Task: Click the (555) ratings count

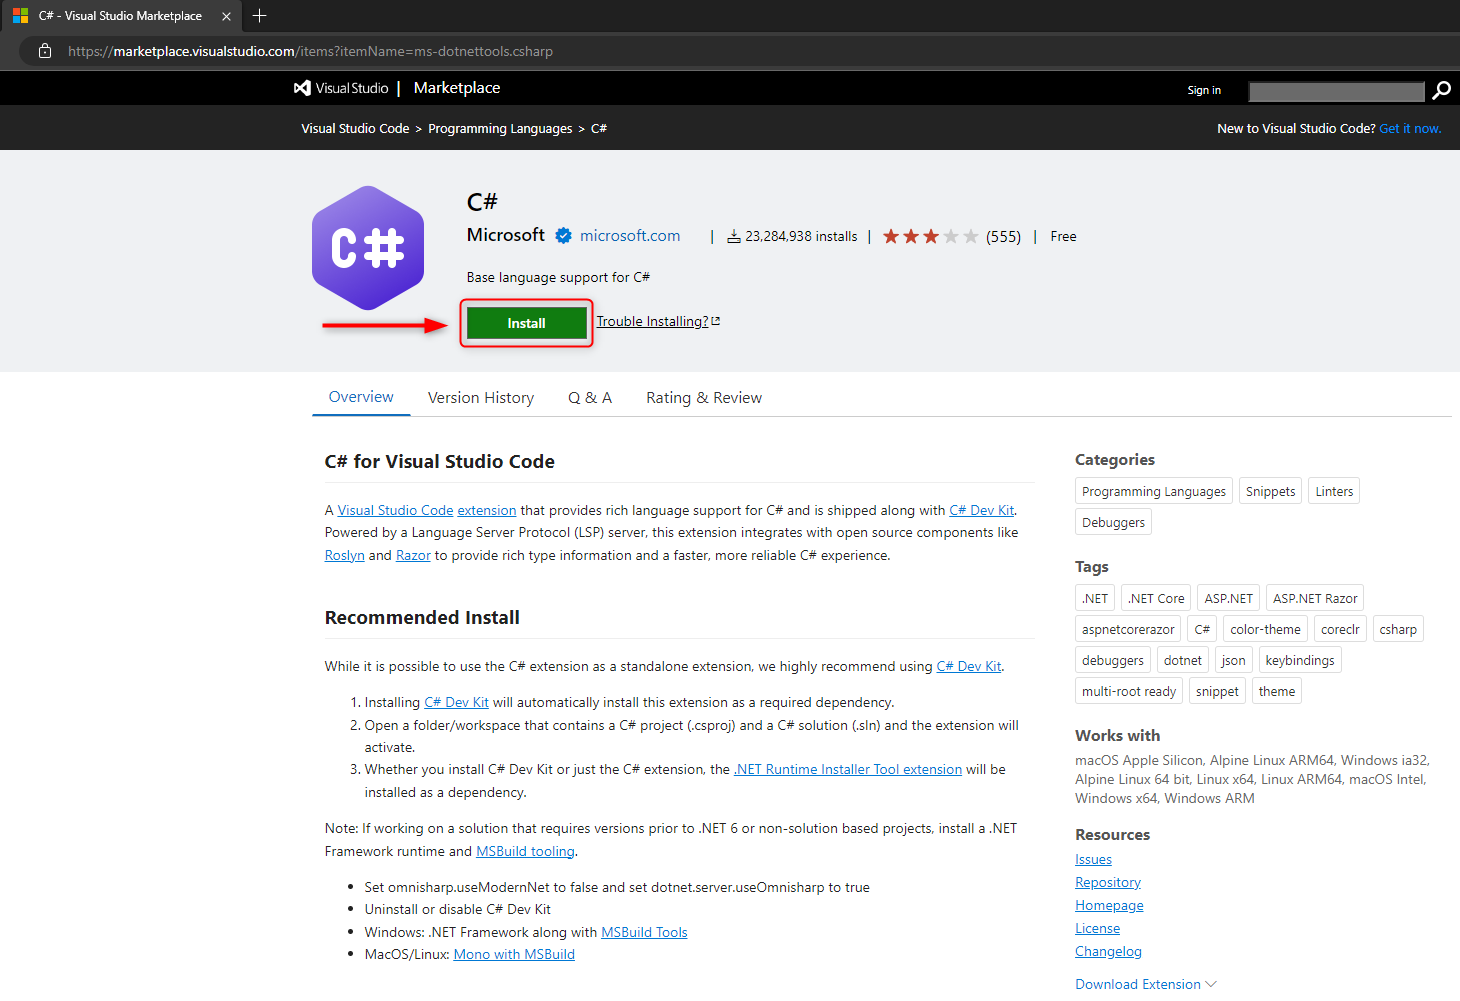Action: pyautogui.click(x=1003, y=237)
